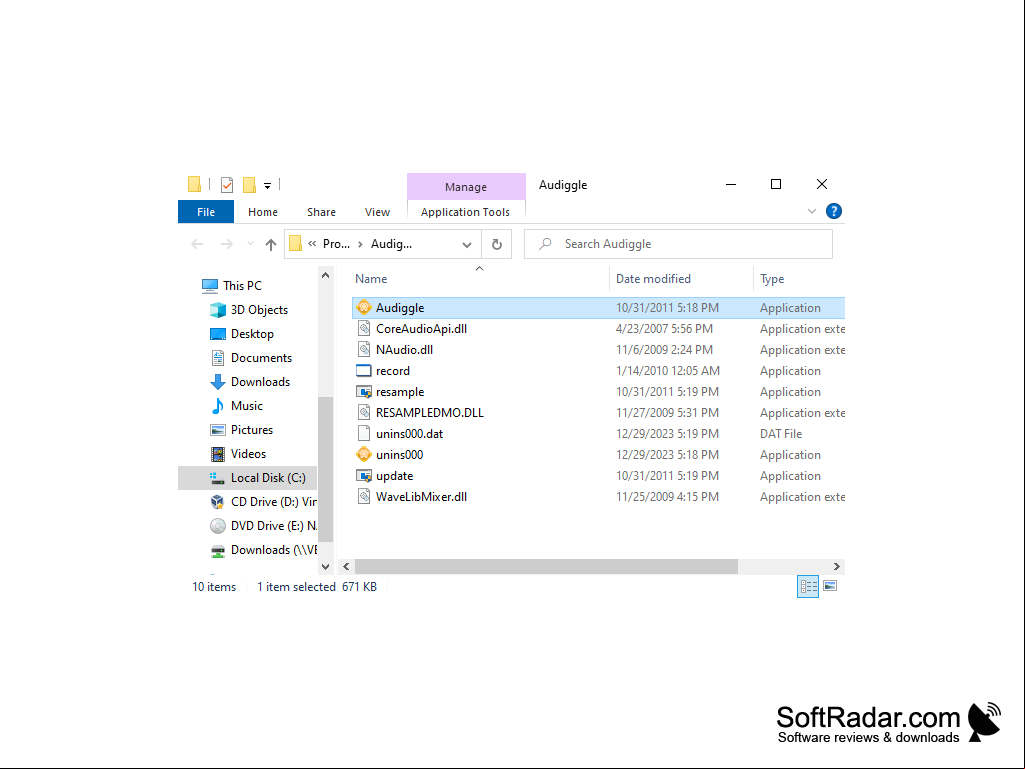This screenshot has height=769, width=1025.
Task: Click the horizontal scrollbar right arrow
Action: click(x=836, y=566)
